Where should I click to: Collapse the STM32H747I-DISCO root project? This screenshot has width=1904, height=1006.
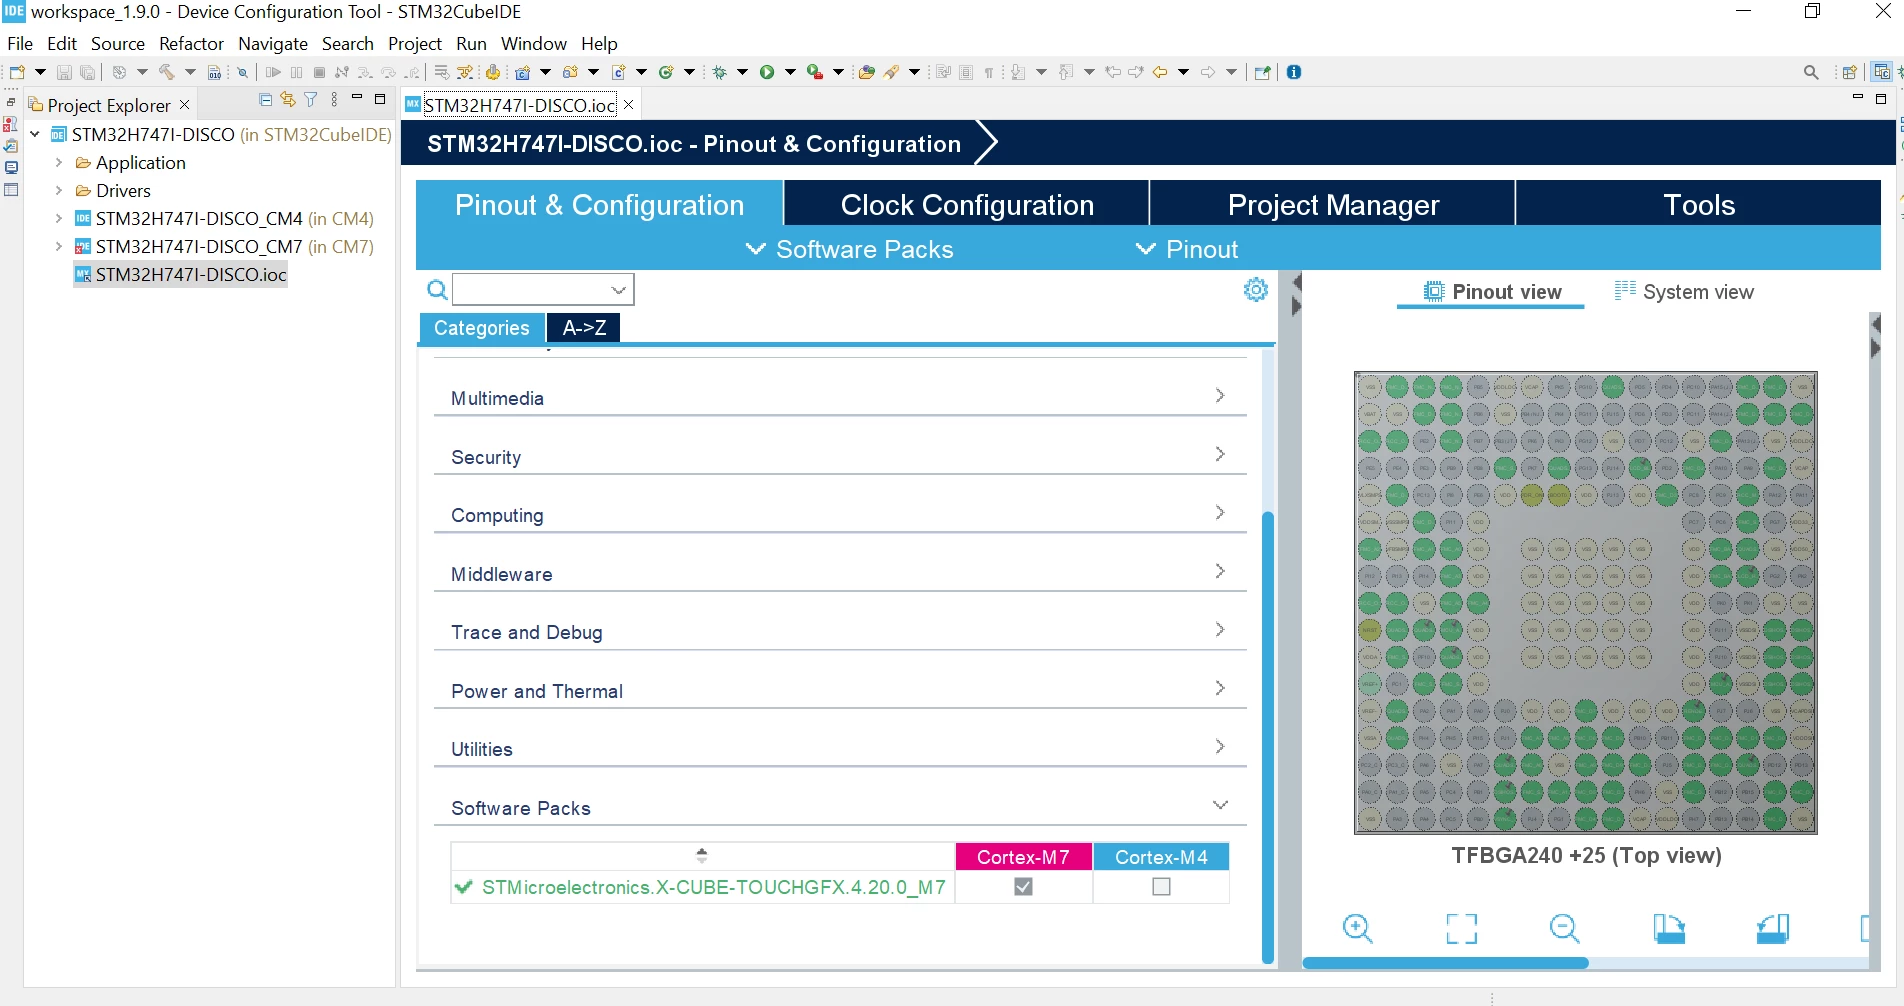35,134
